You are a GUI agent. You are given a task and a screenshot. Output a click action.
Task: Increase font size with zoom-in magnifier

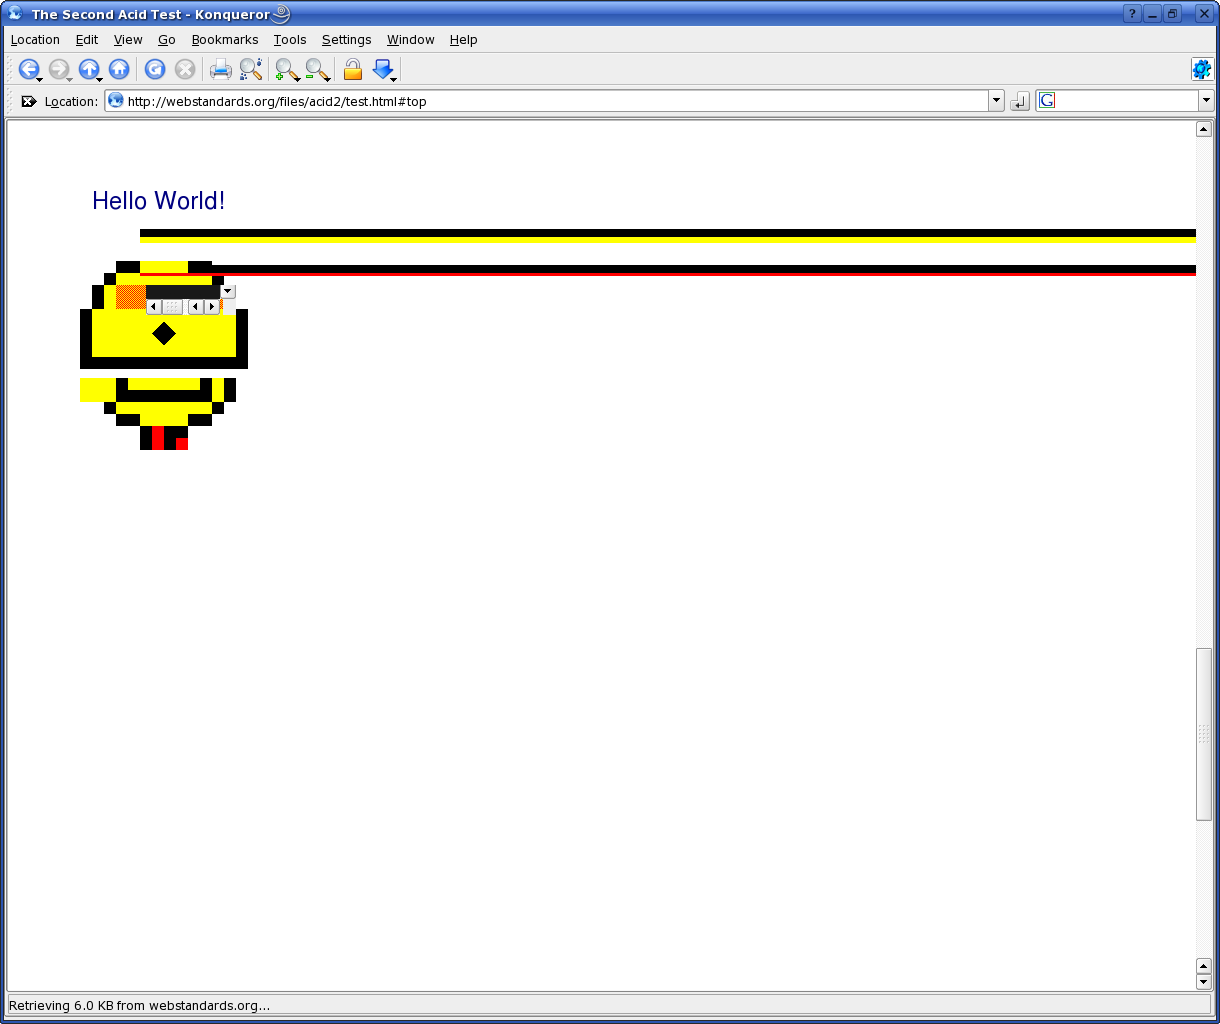point(288,69)
